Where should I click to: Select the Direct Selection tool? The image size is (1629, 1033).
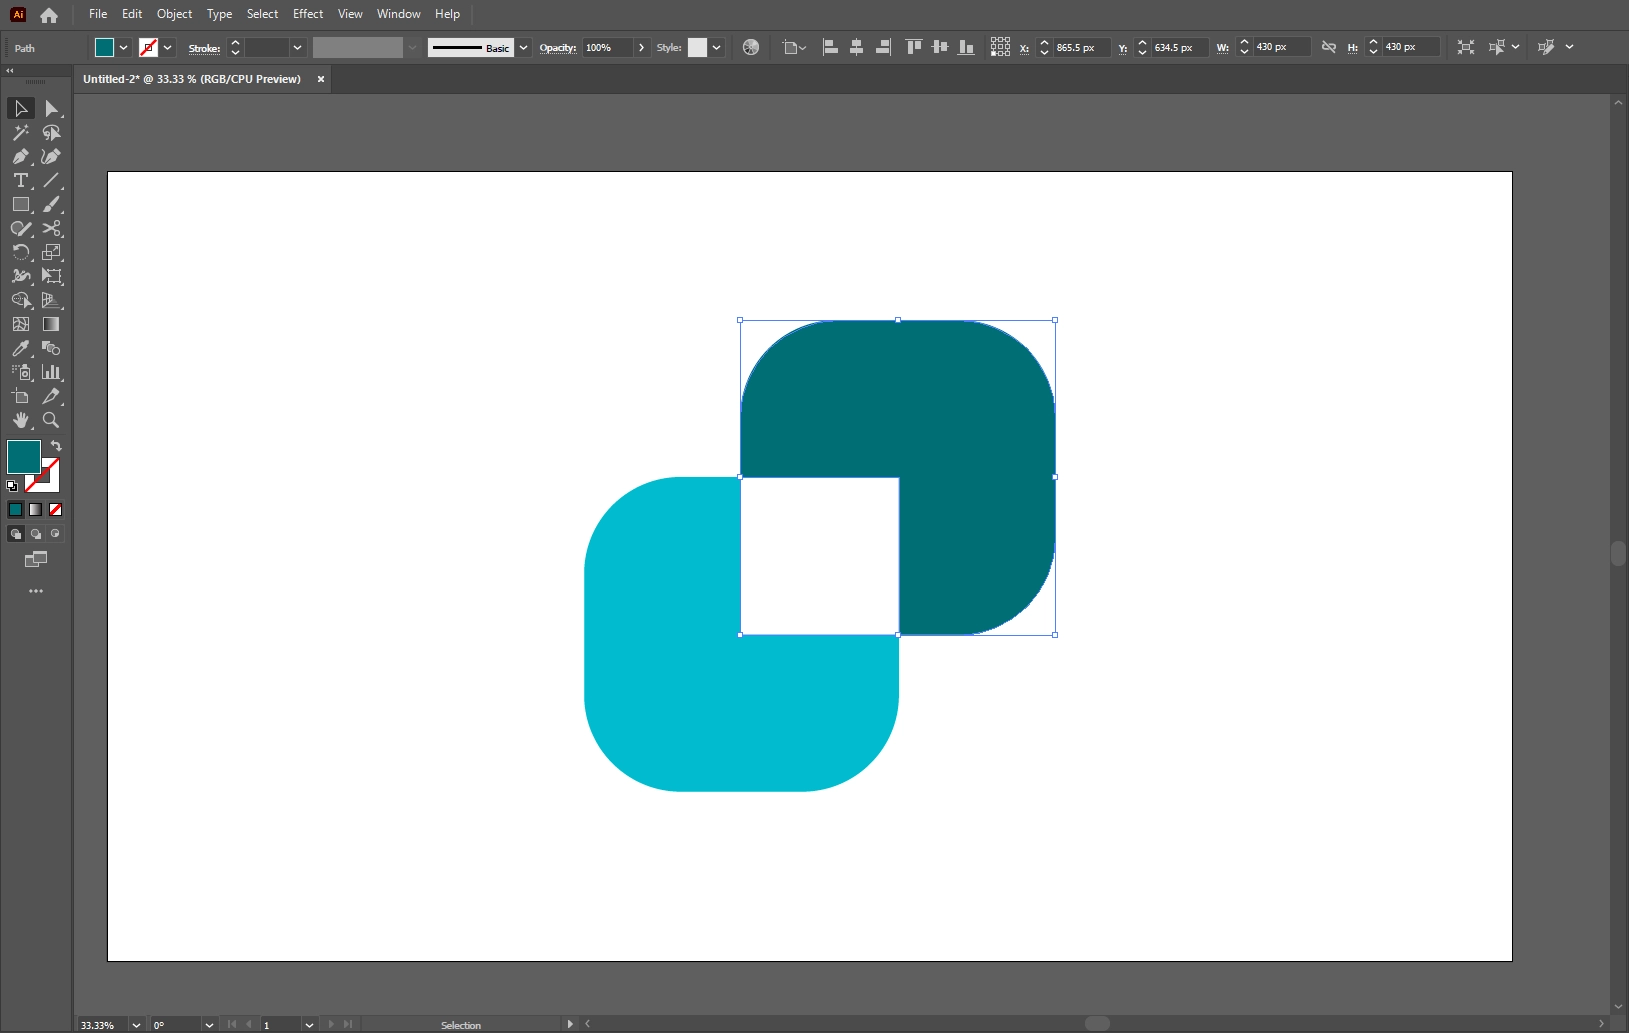[x=52, y=108]
